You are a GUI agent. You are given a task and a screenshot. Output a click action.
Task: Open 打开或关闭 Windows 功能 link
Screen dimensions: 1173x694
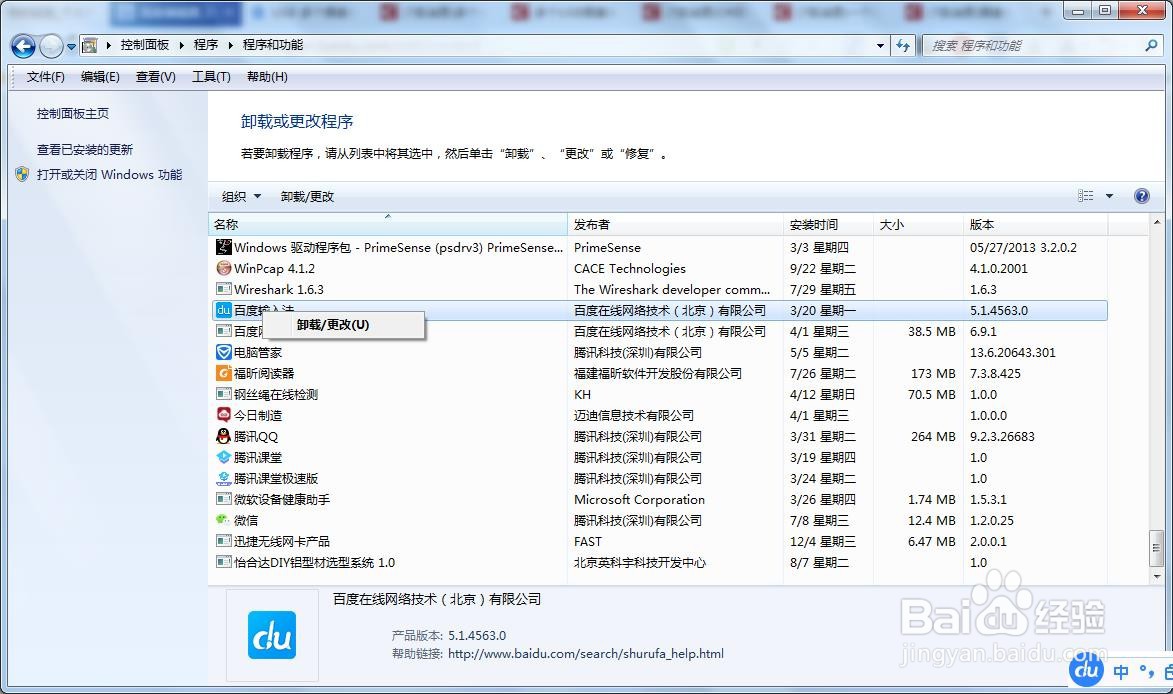point(109,174)
